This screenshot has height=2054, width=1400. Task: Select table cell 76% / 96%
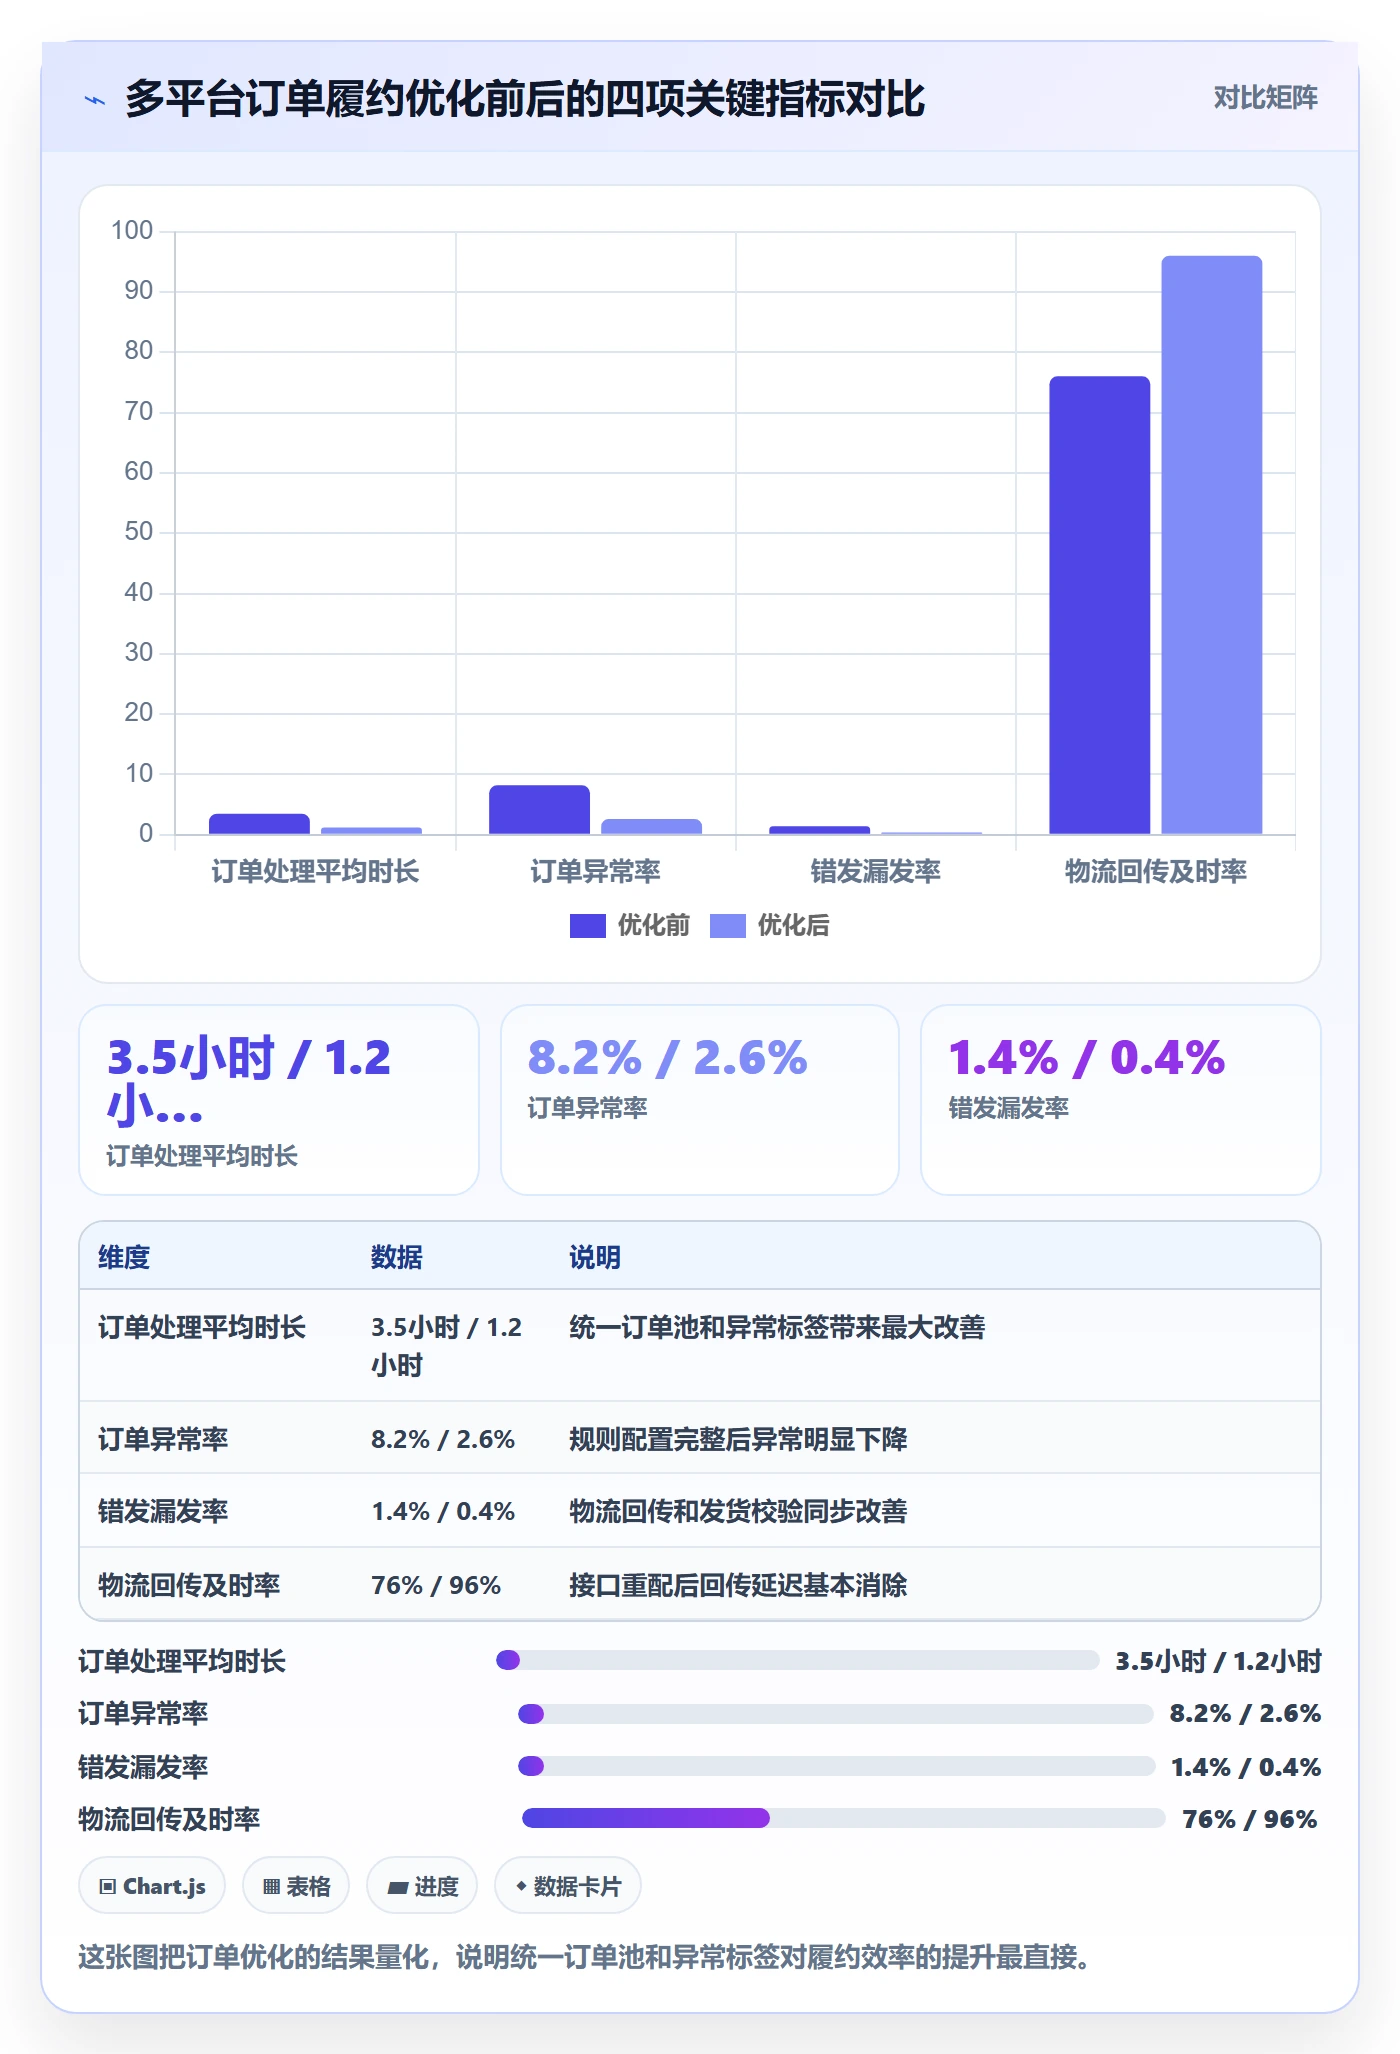coord(436,1585)
